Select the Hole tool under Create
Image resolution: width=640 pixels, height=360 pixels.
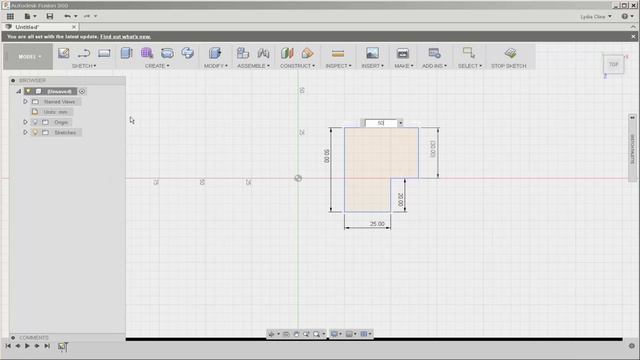tap(167, 53)
